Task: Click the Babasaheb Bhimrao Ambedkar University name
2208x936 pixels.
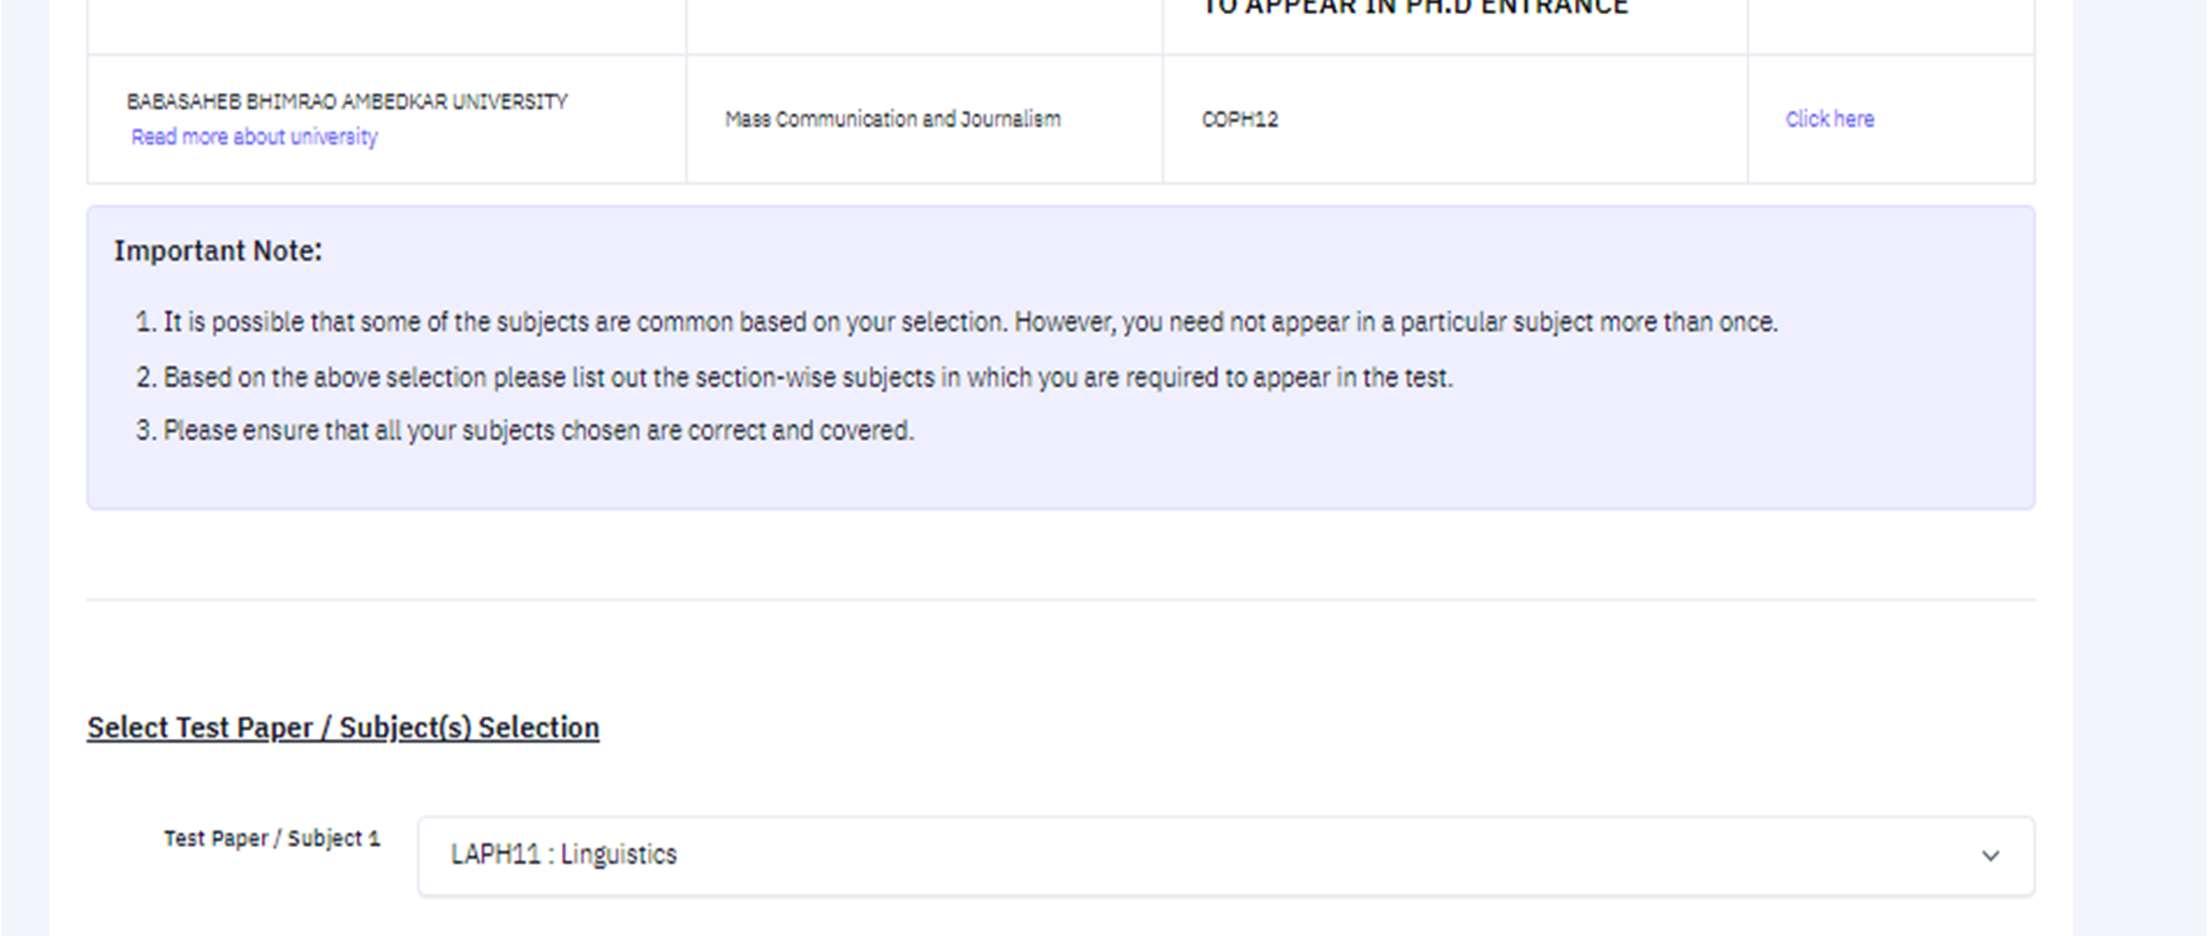Action: (347, 101)
